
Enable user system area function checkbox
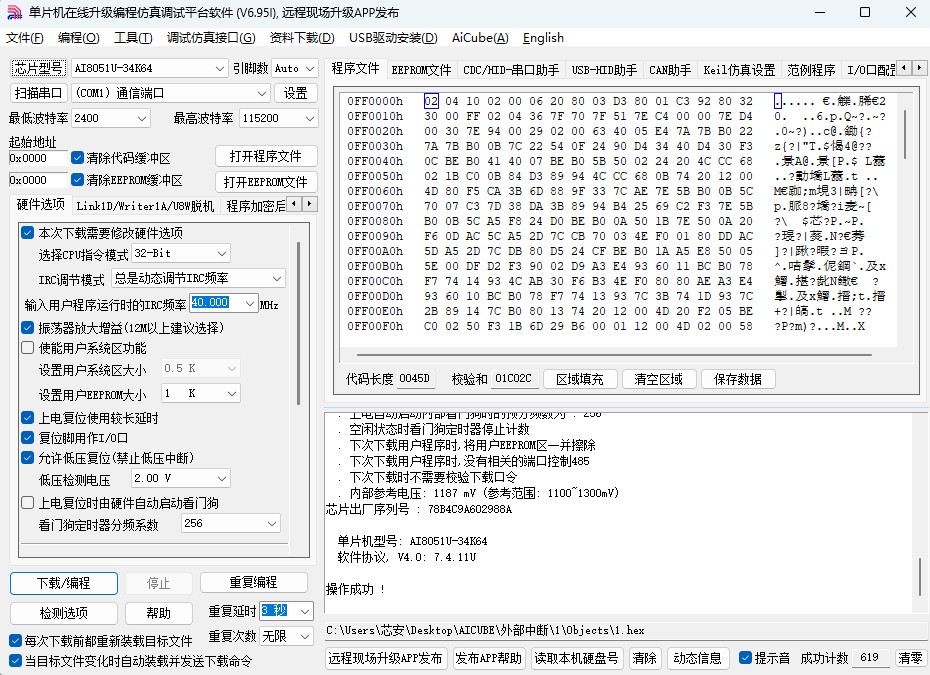pos(27,348)
